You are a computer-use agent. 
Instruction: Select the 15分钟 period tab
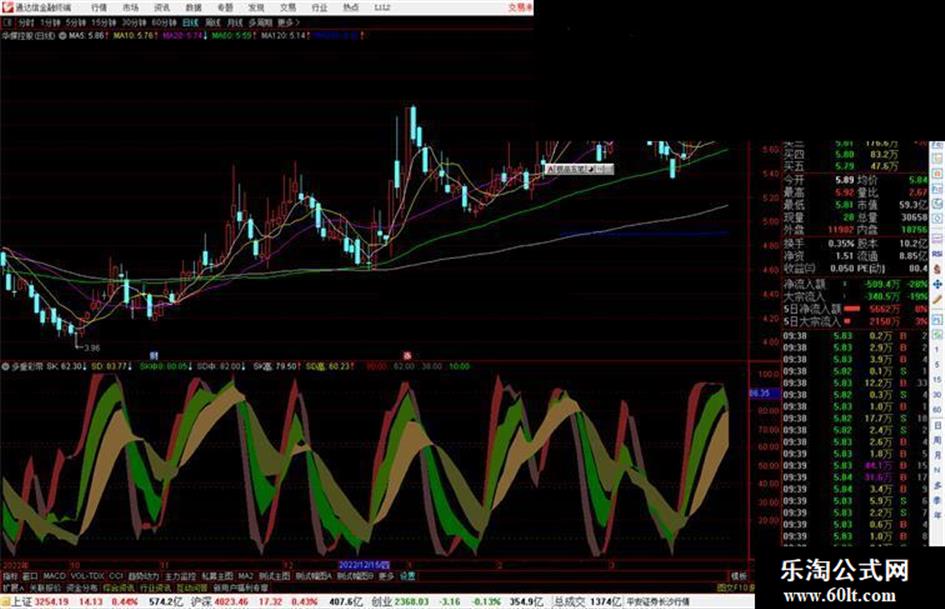click(104, 23)
